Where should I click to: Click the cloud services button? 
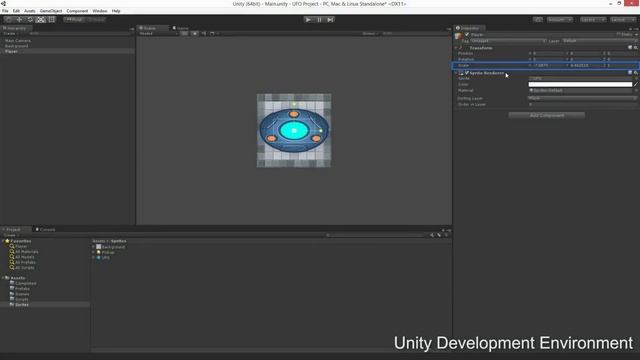538,20
